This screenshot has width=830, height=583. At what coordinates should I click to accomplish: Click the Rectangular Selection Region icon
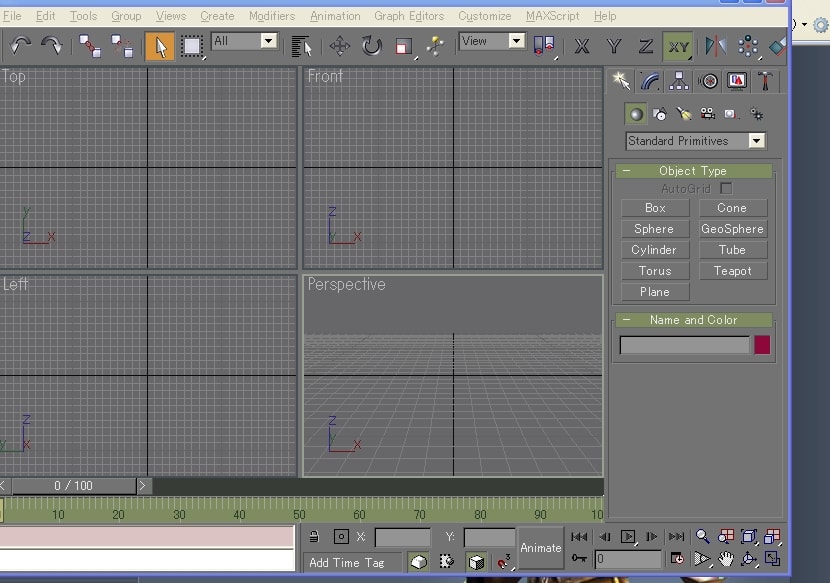[x=192, y=47]
